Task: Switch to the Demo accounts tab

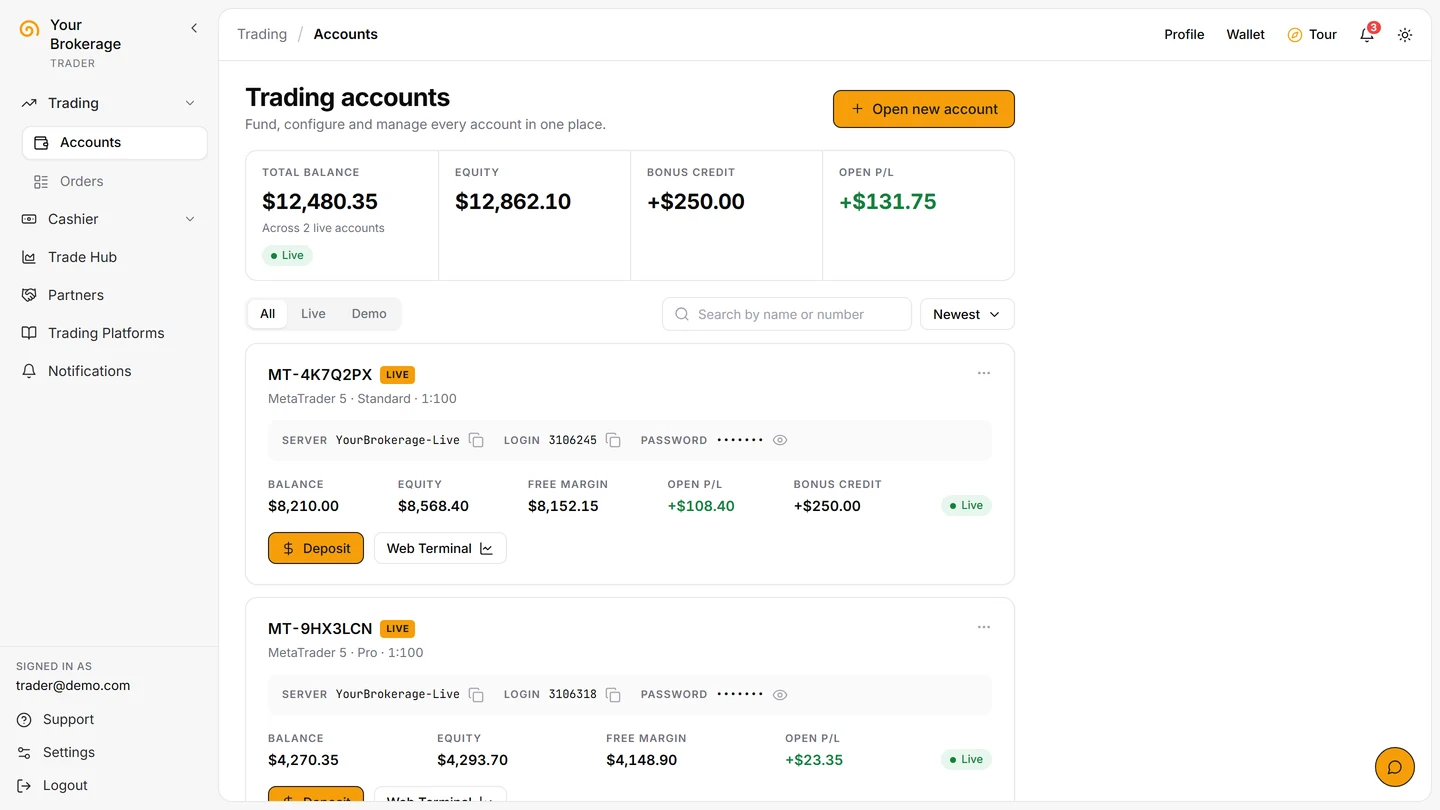Action: (369, 314)
